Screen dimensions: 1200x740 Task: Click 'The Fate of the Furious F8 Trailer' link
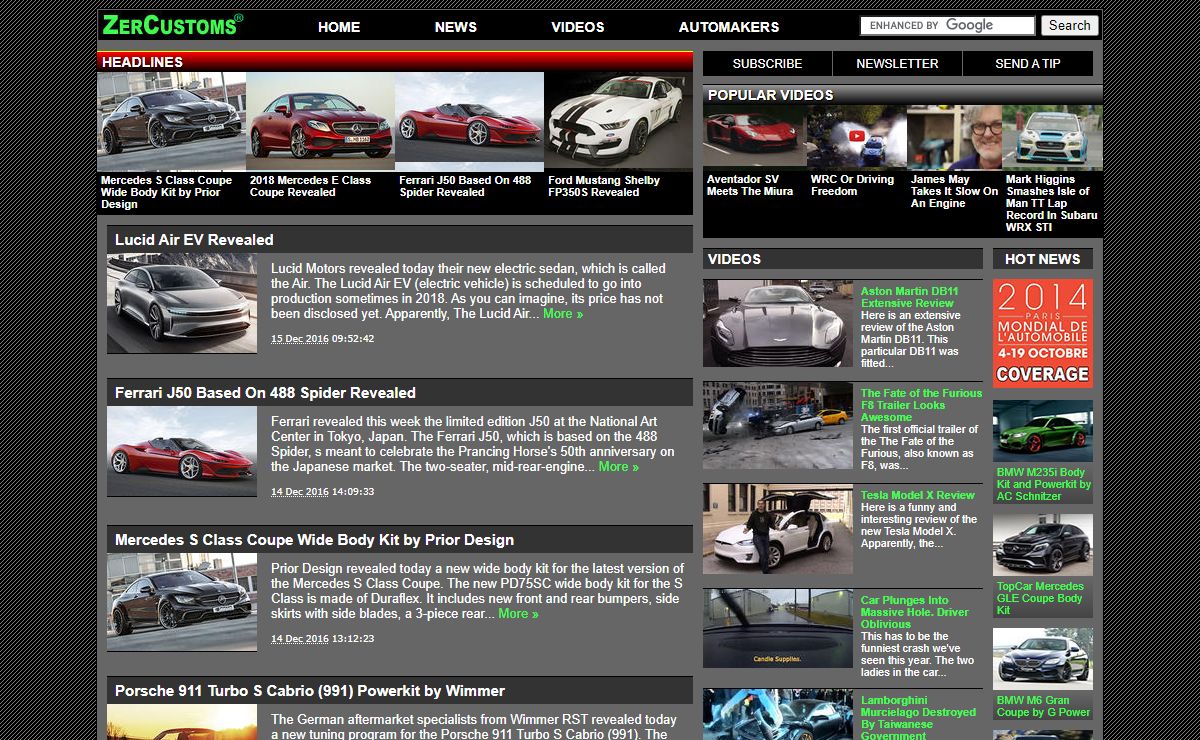[x=921, y=405]
